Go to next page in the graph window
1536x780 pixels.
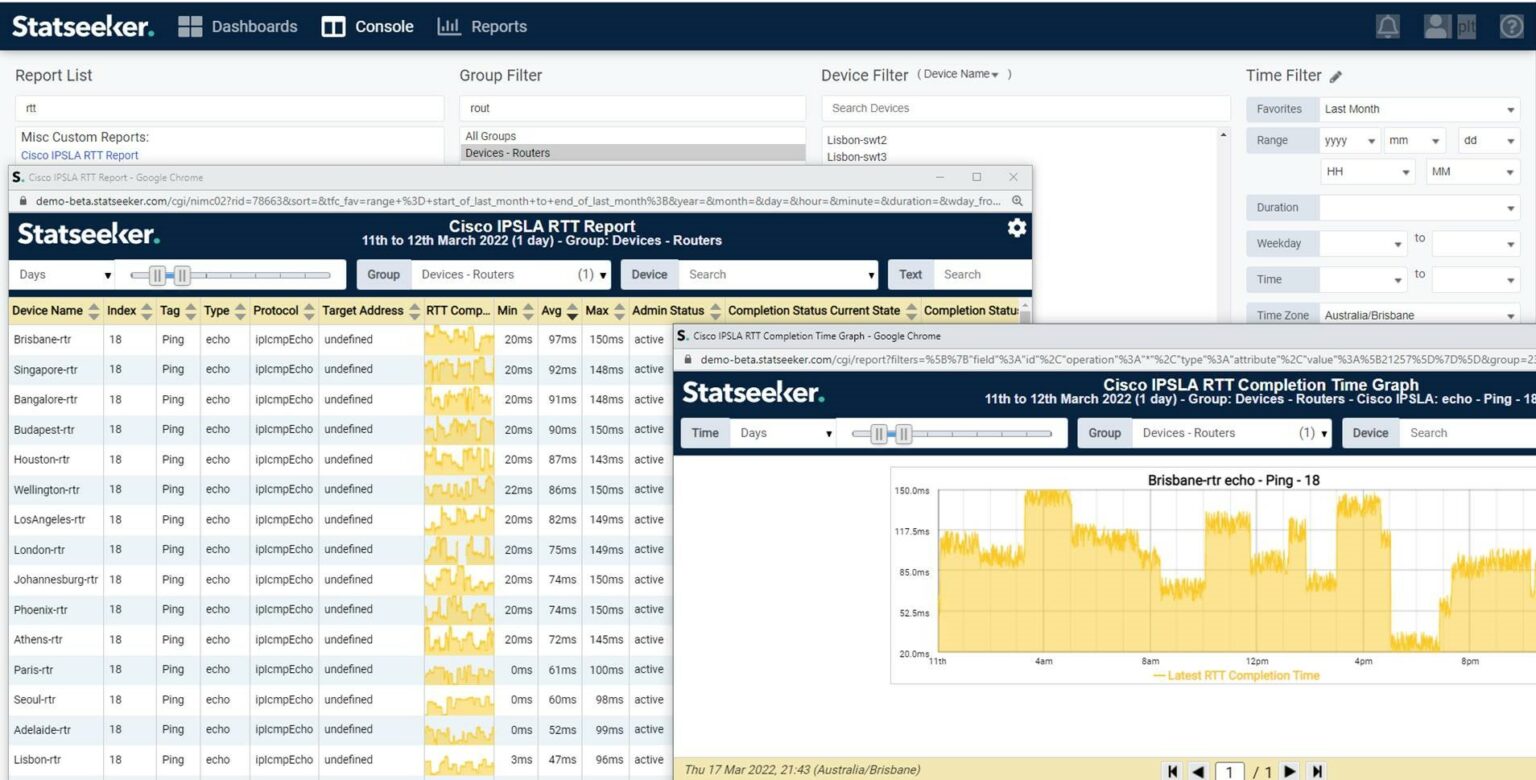point(1291,771)
